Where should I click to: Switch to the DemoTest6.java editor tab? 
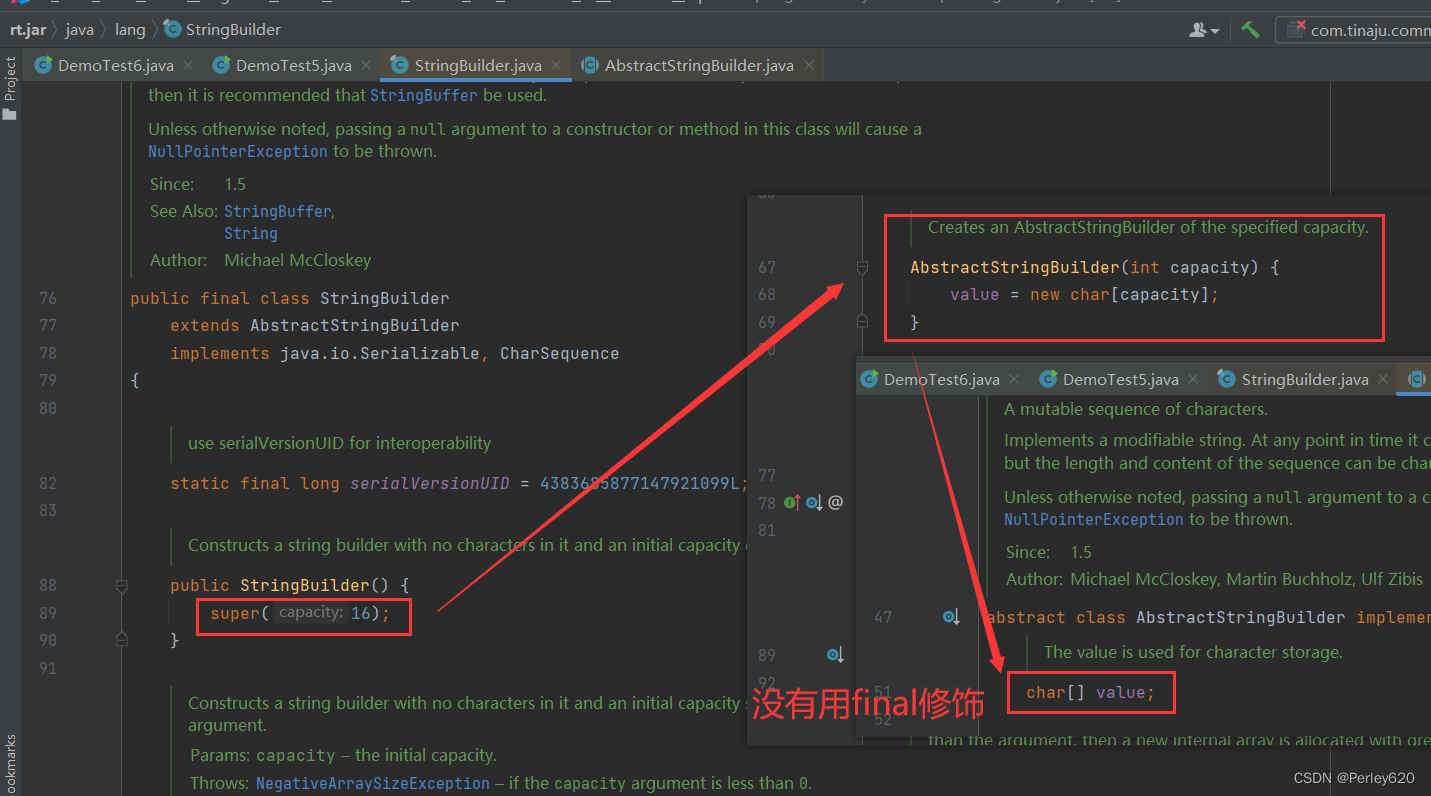(115, 65)
